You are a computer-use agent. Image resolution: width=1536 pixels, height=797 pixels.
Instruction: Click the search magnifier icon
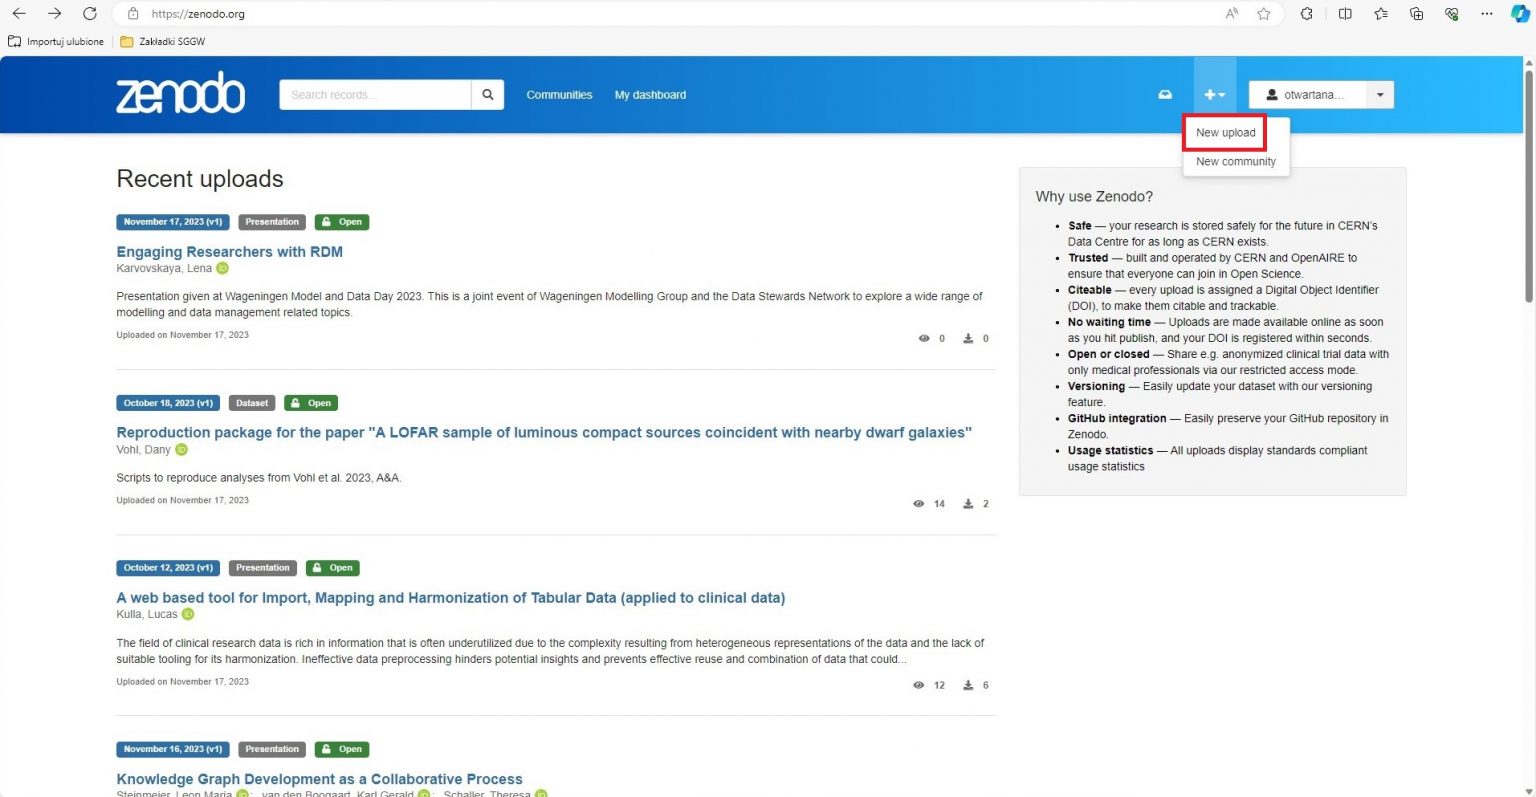(487, 94)
